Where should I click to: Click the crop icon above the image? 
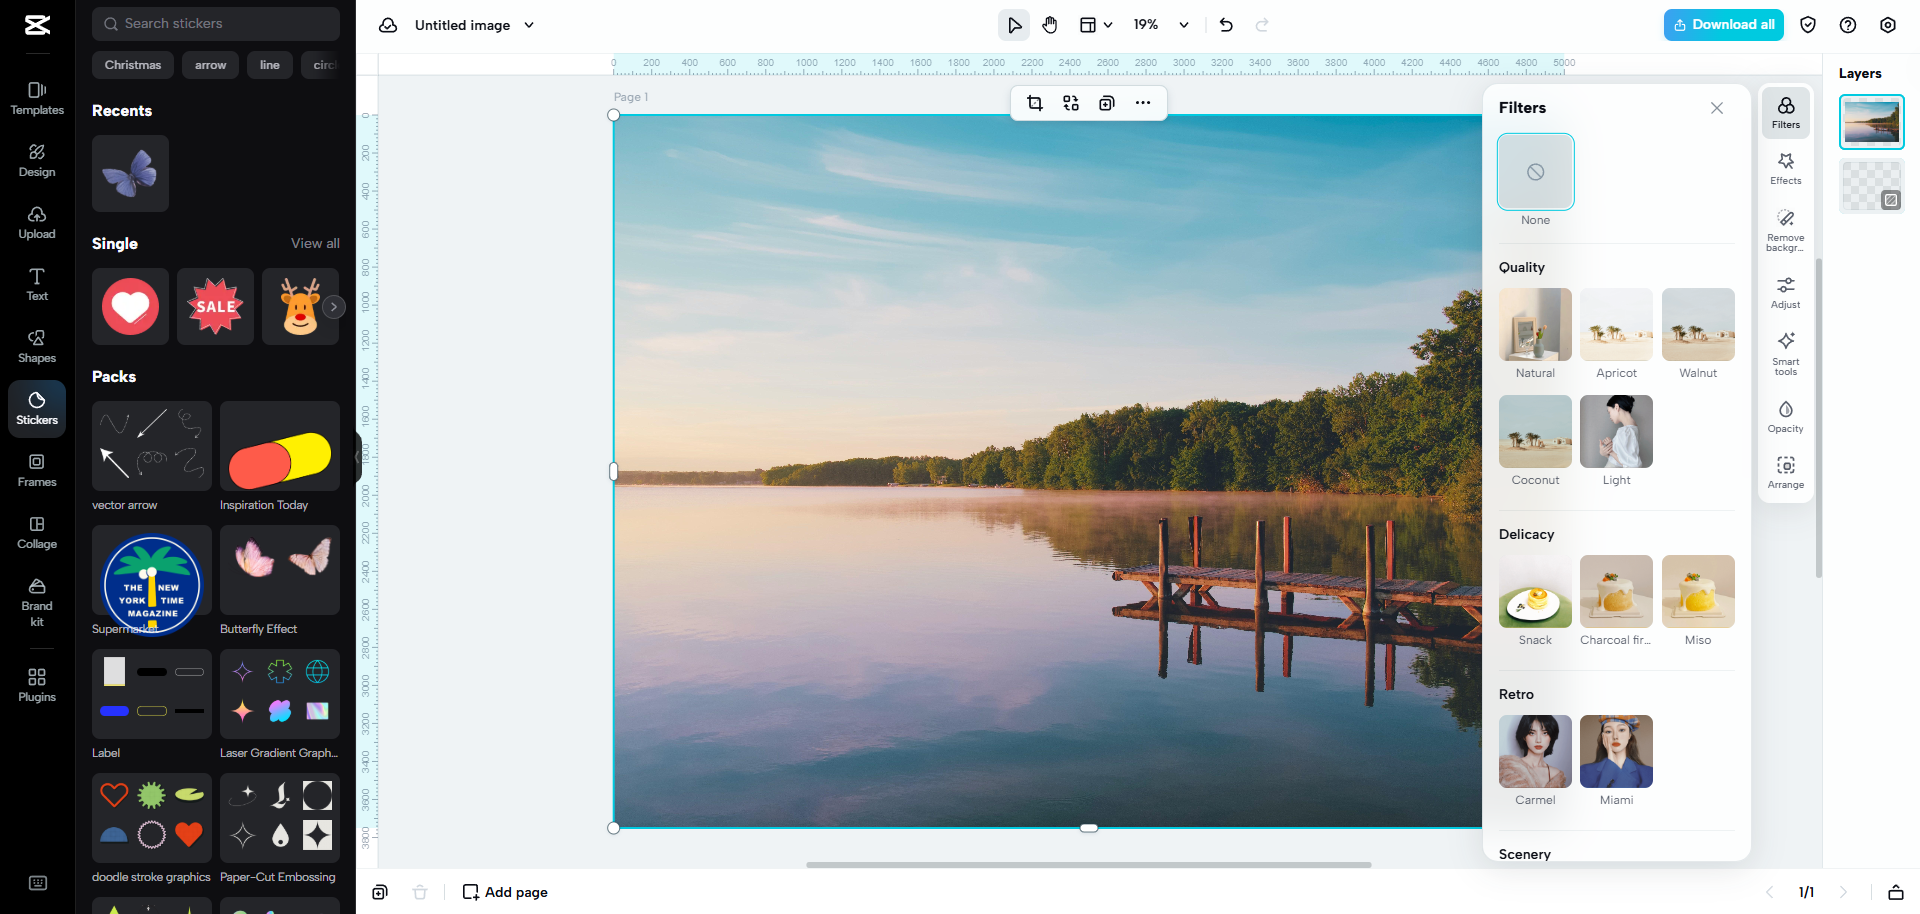(1035, 103)
